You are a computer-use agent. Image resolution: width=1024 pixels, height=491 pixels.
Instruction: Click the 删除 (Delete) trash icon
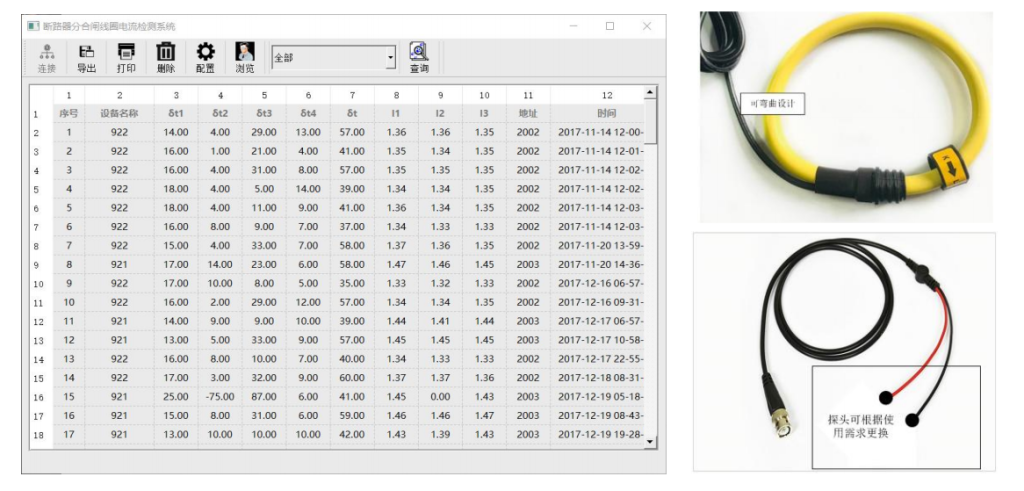tap(166, 58)
